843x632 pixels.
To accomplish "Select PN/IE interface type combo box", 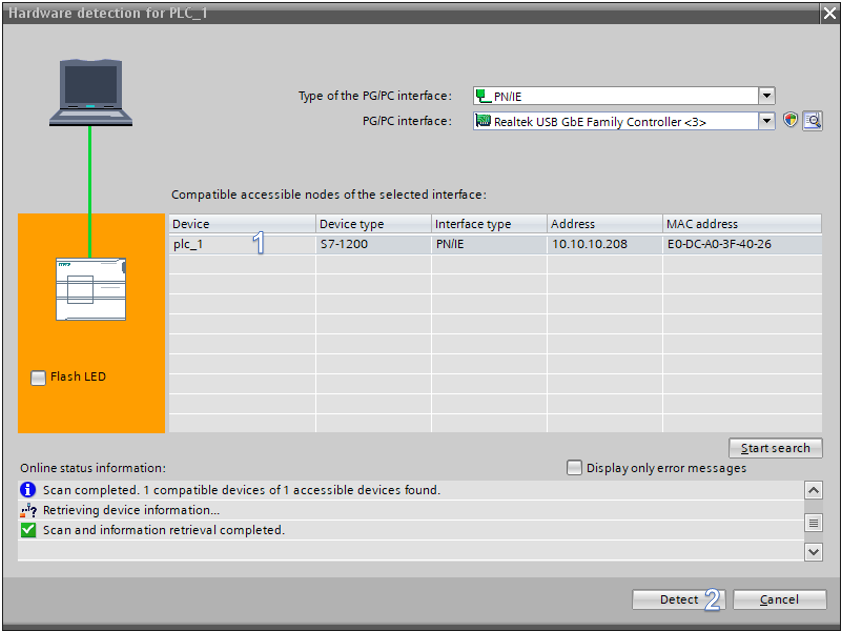I will [x=624, y=96].
